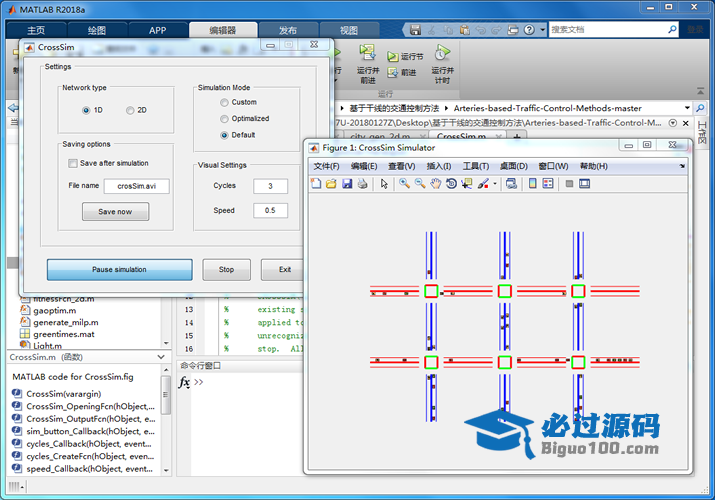This screenshot has width=715, height=500.
Task: Open the 主页 ribbon tab
Action: point(36,30)
